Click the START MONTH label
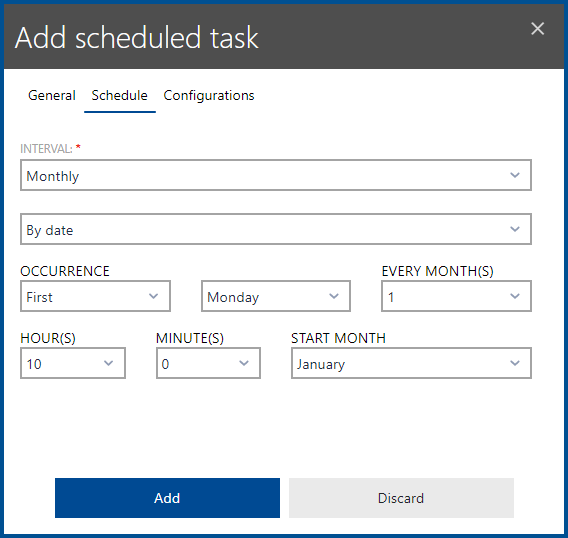 pyautogui.click(x=338, y=338)
